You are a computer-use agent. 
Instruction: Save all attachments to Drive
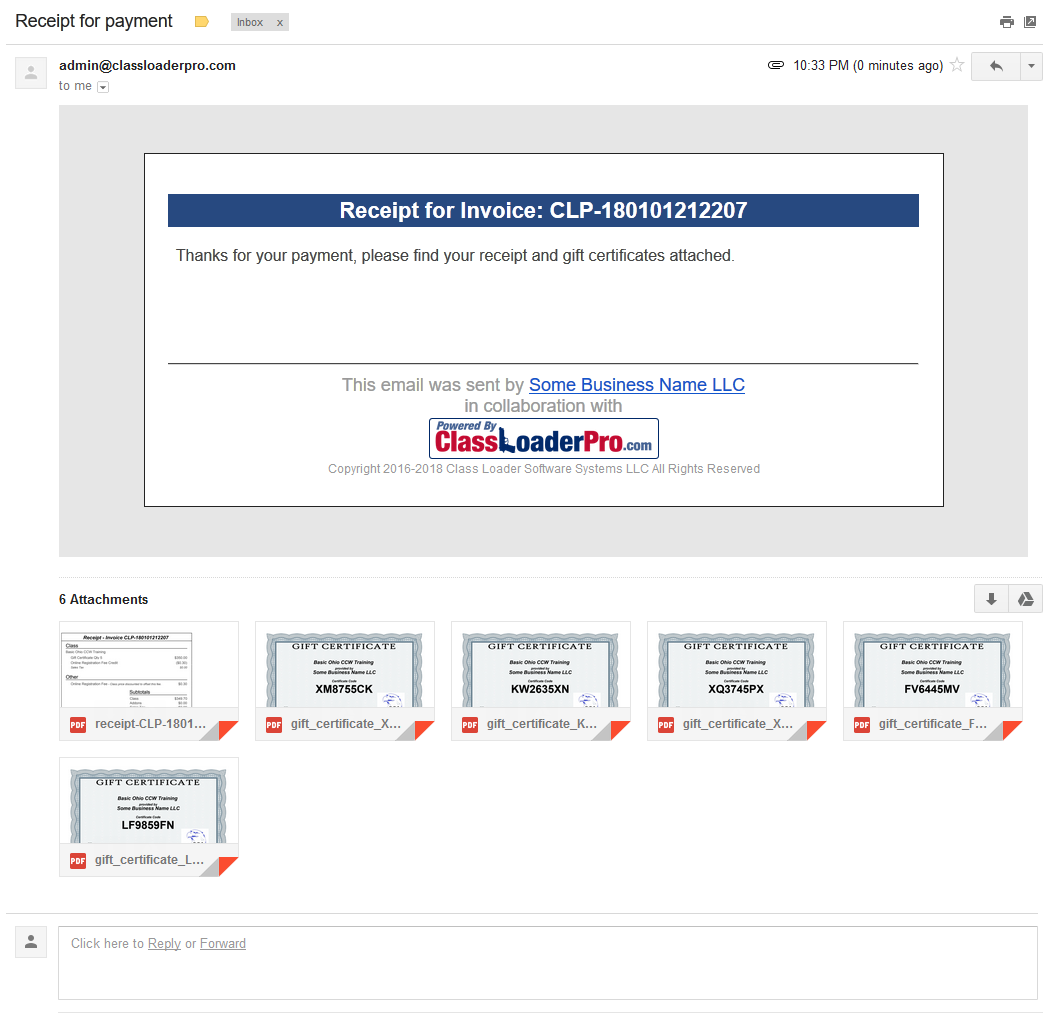[x=1025, y=599]
